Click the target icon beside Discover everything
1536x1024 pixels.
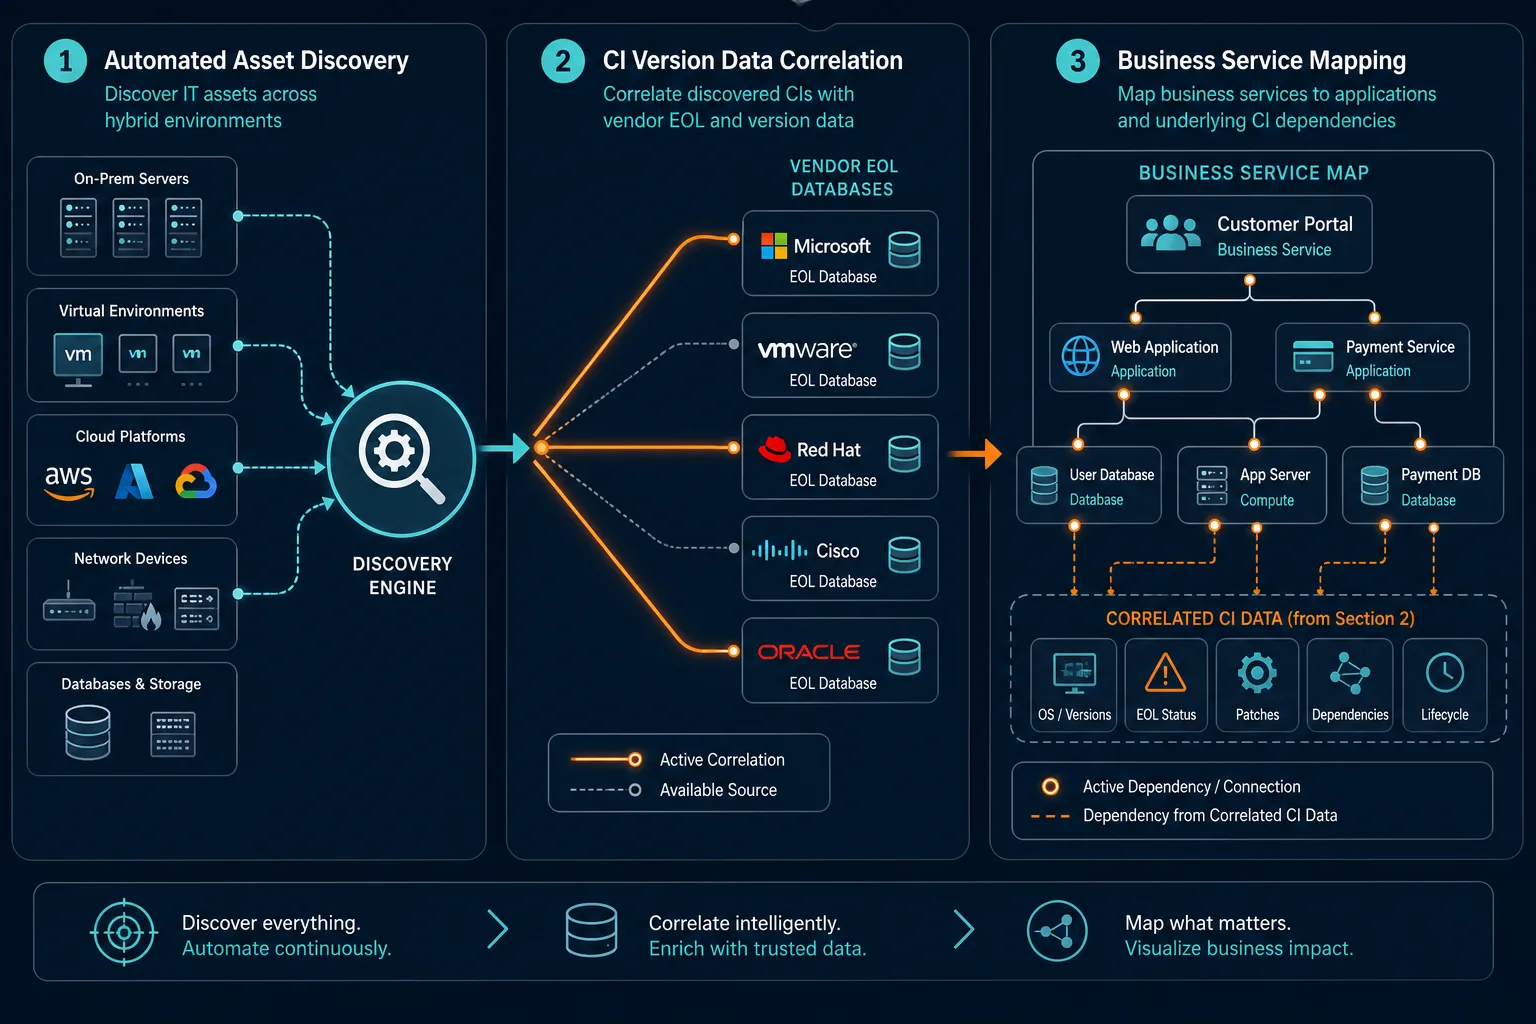tap(124, 933)
